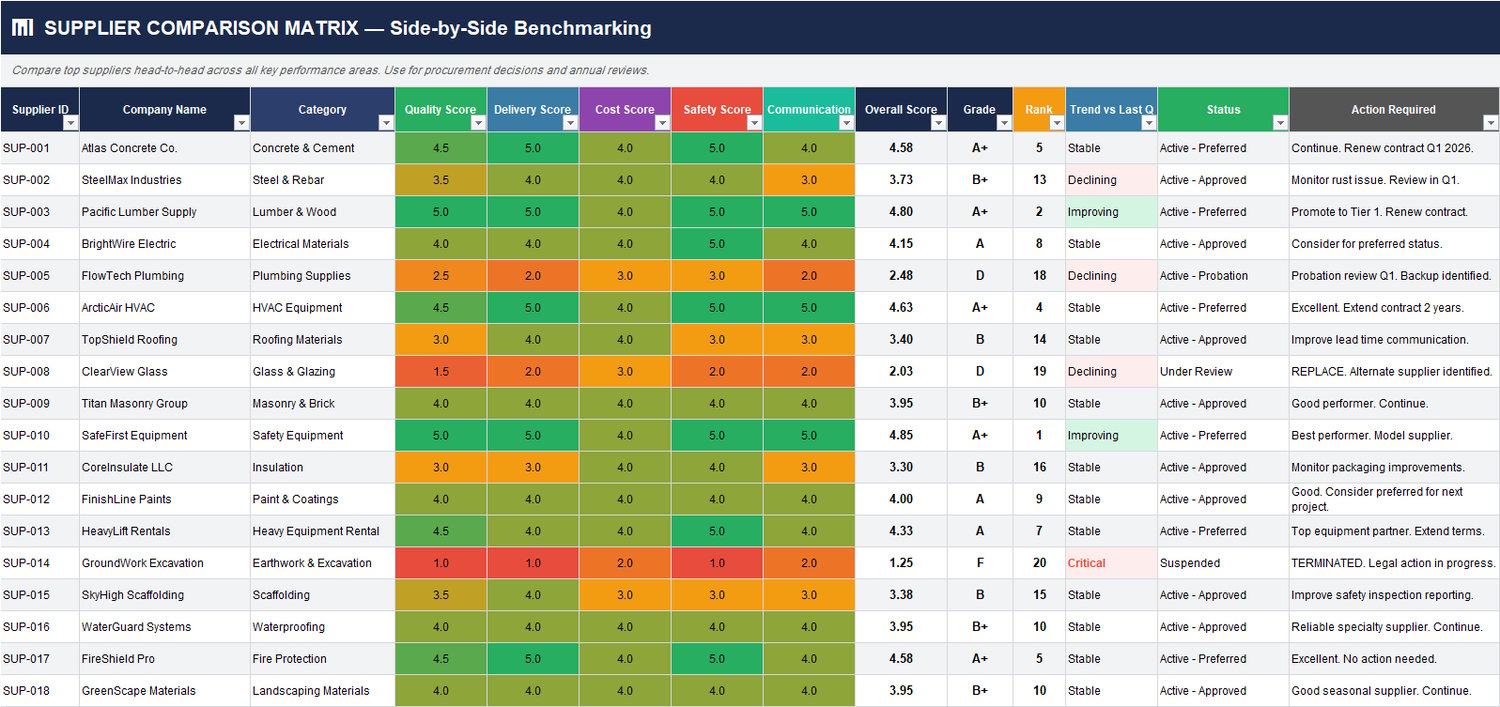Open the Safety Score filter dropdown
The image size is (1500, 707).
tap(754, 123)
